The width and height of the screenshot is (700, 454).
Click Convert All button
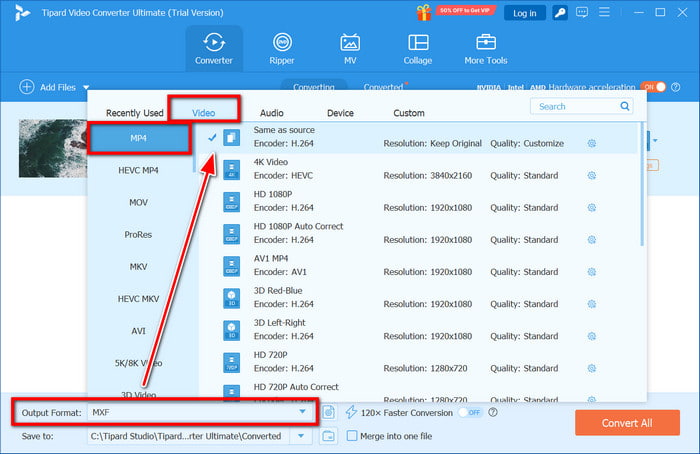(627, 423)
